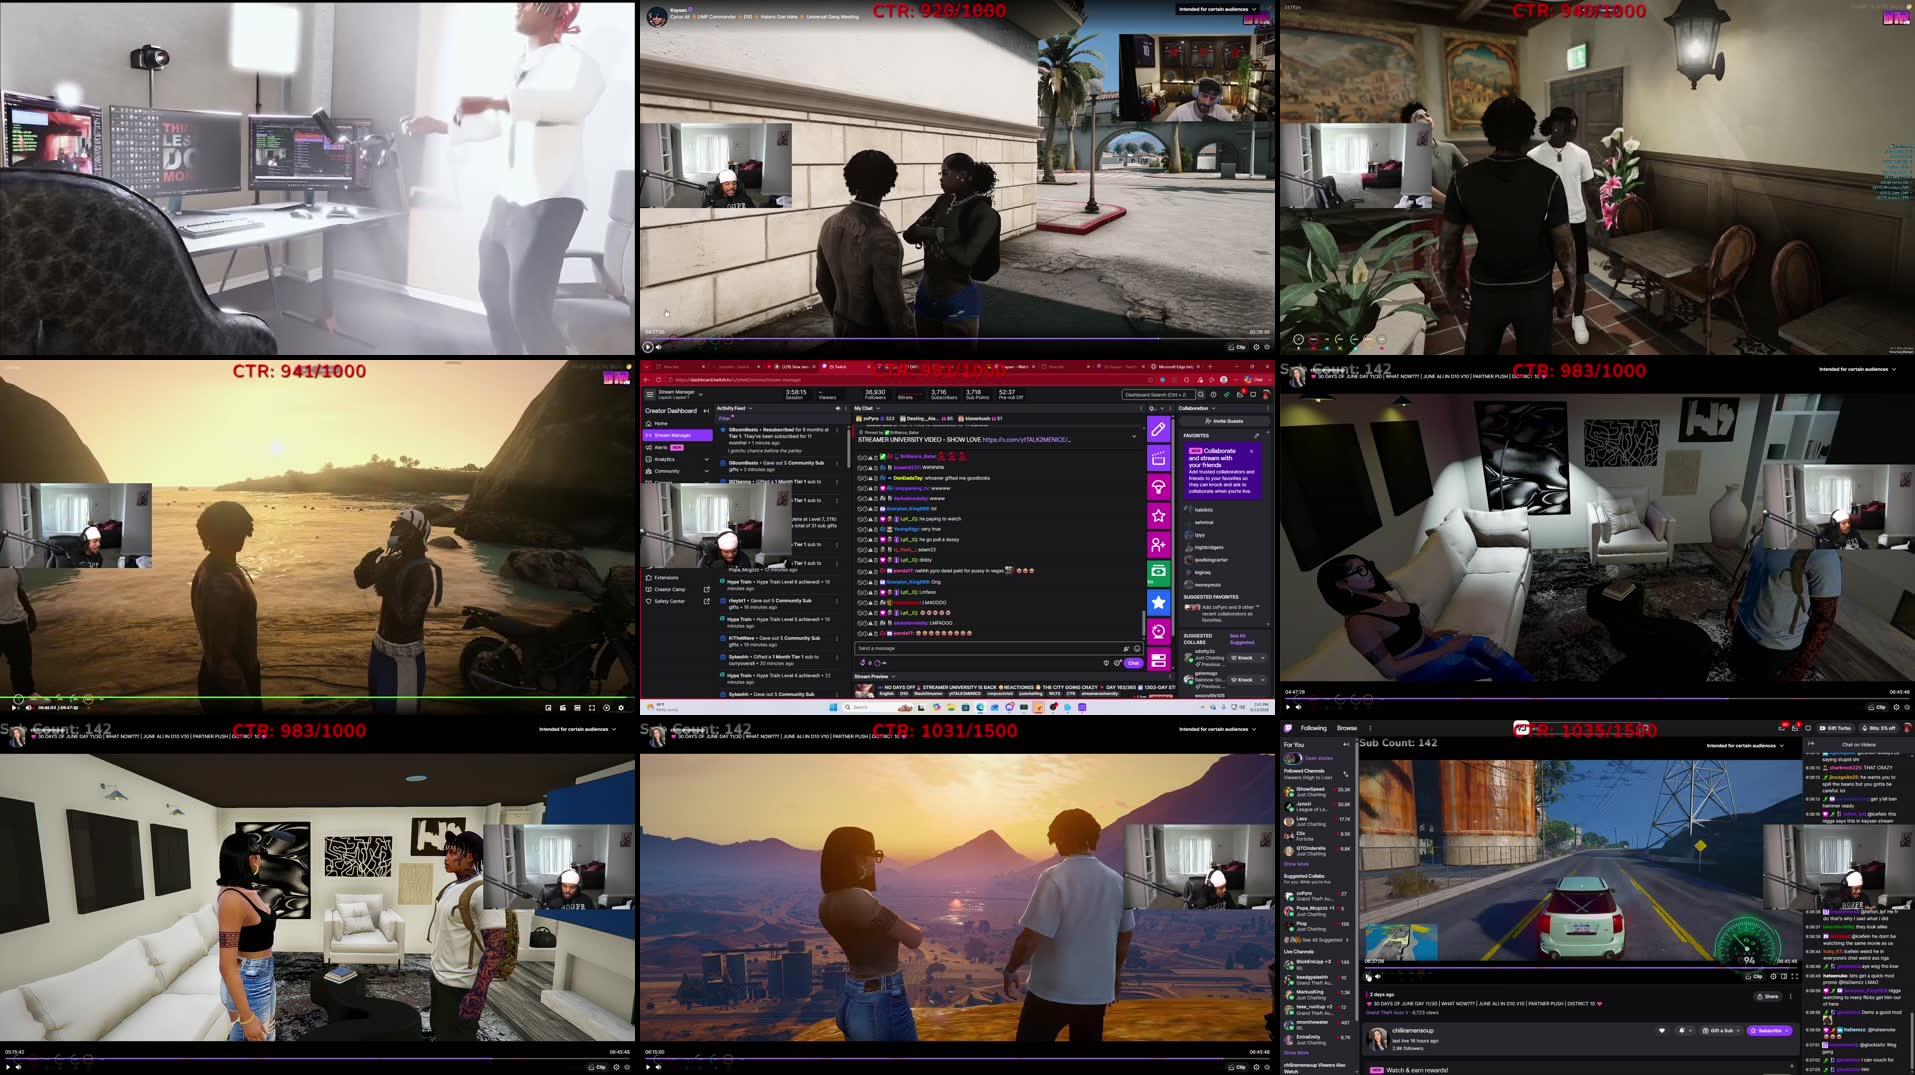Image resolution: width=1915 pixels, height=1075 pixels.
Task: Make chilliramensoup video fullscreen
Action: click(x=1795, y=976)
